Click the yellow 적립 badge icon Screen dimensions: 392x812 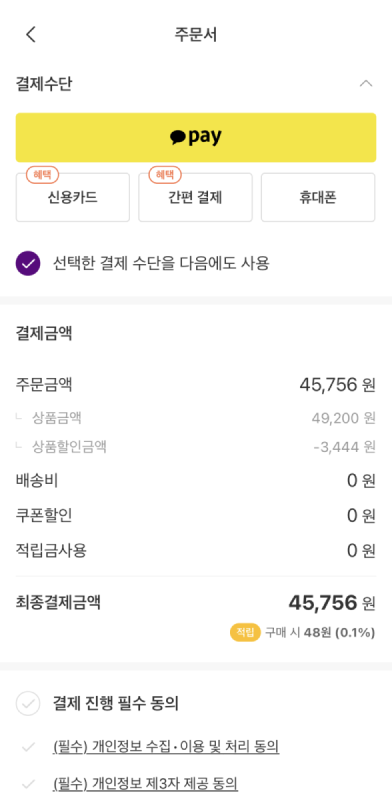tap(245, 632)
